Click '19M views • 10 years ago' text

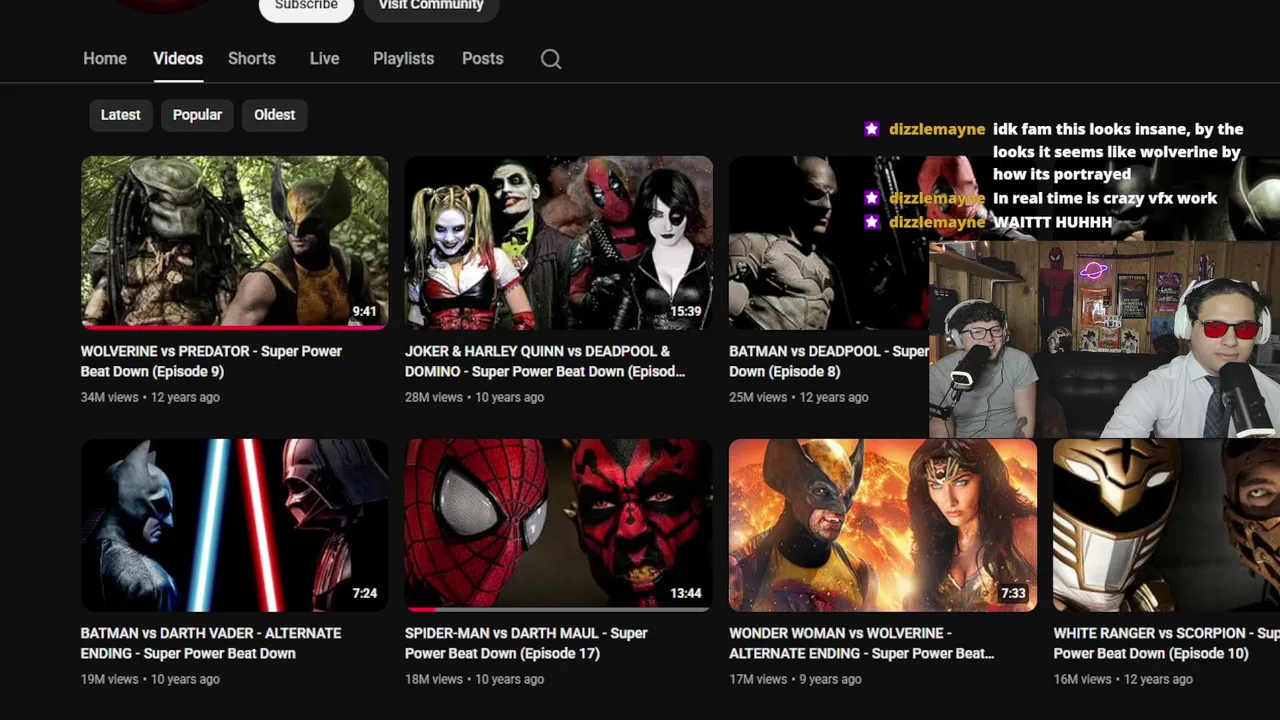coord(150,679)
